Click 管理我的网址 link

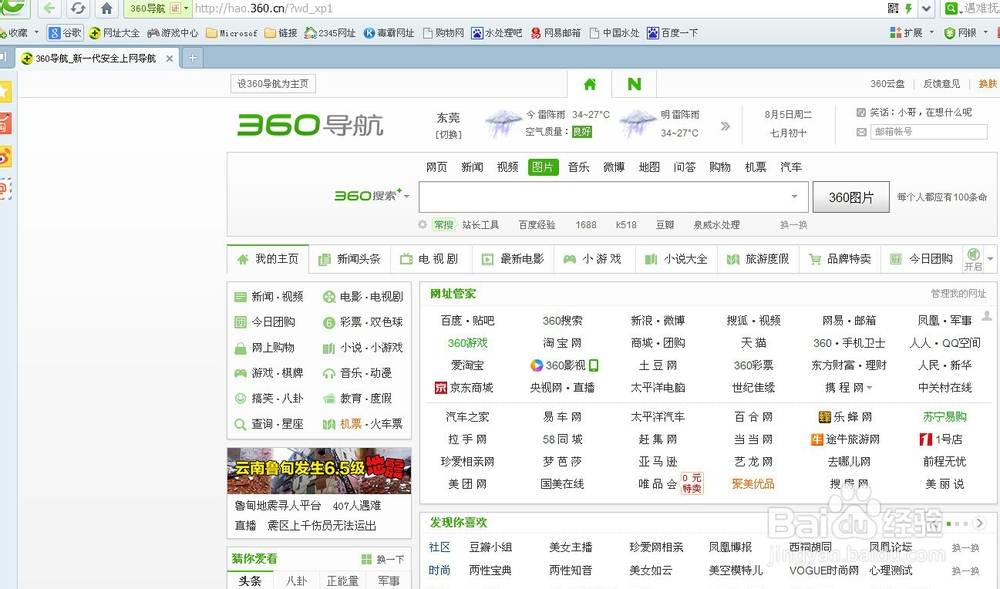(x=959, y=294)
